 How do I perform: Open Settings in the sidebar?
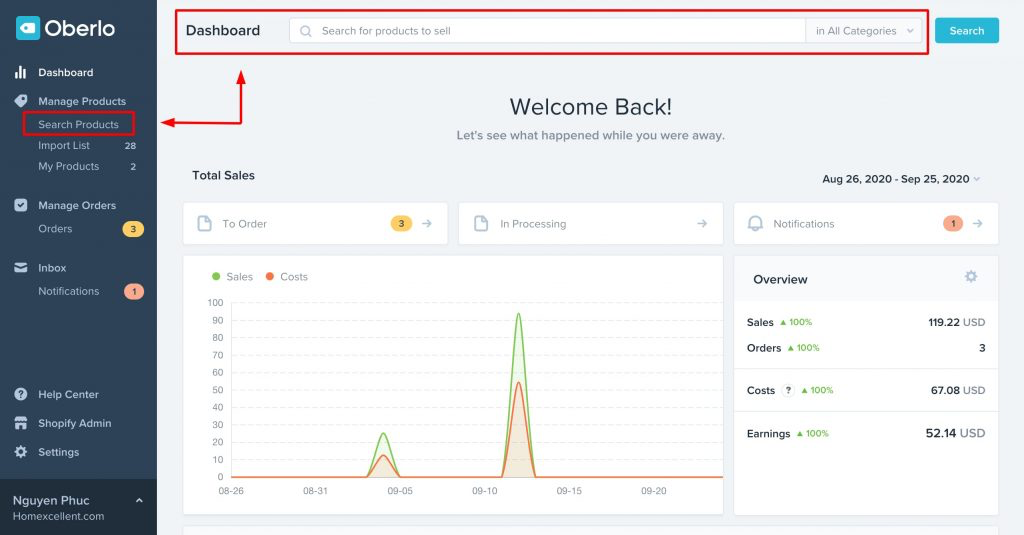(x=59, y=452)
